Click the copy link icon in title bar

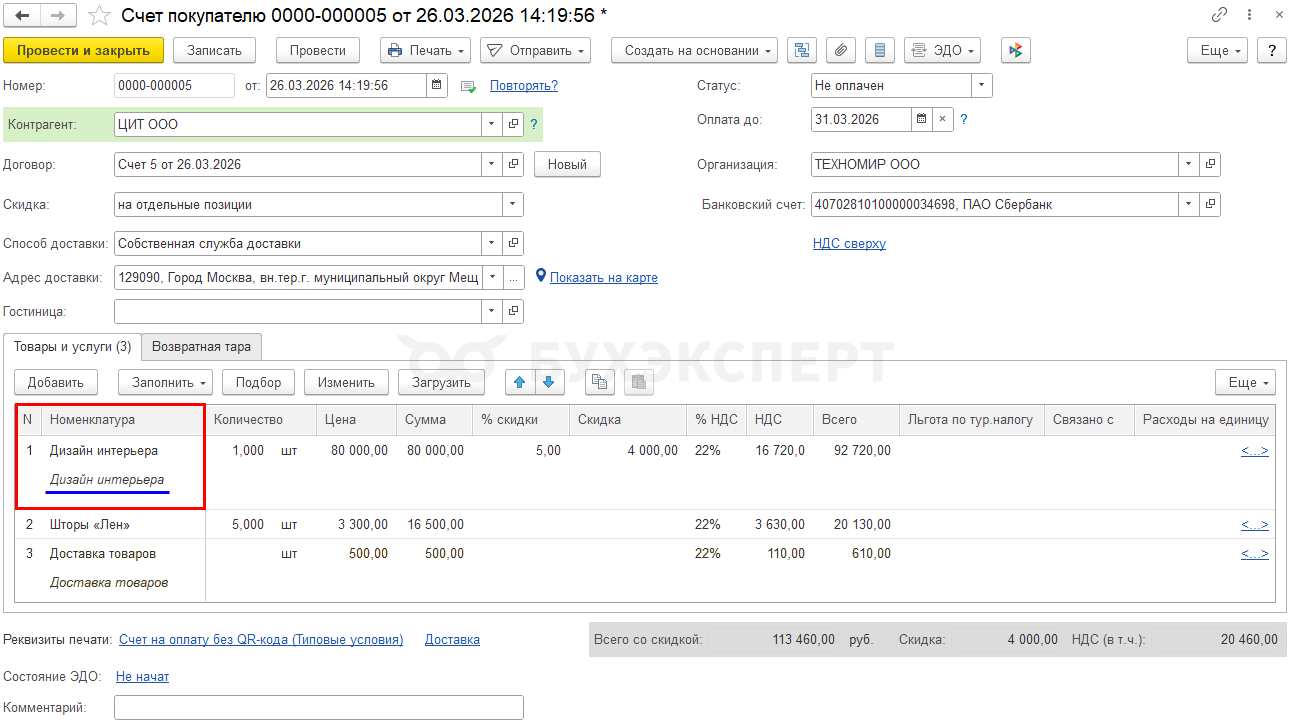click(x=1219, y=15)
